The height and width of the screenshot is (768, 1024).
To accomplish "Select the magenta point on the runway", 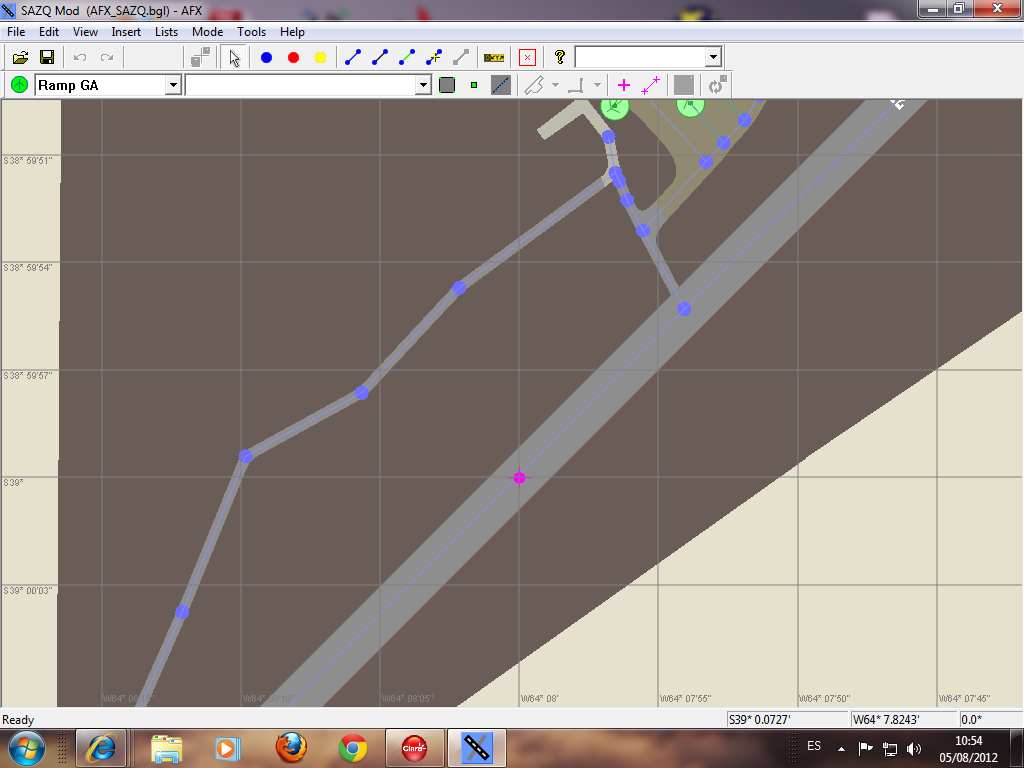I will [x=519, y=478].
